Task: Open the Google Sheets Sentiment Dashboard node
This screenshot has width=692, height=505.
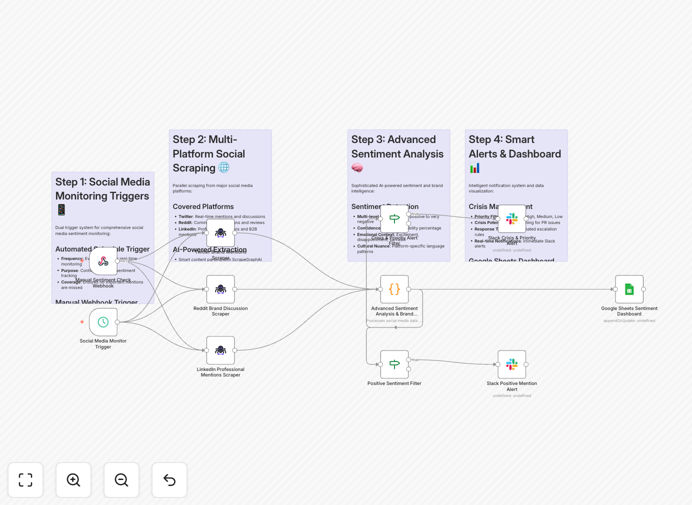Action: 629,290
